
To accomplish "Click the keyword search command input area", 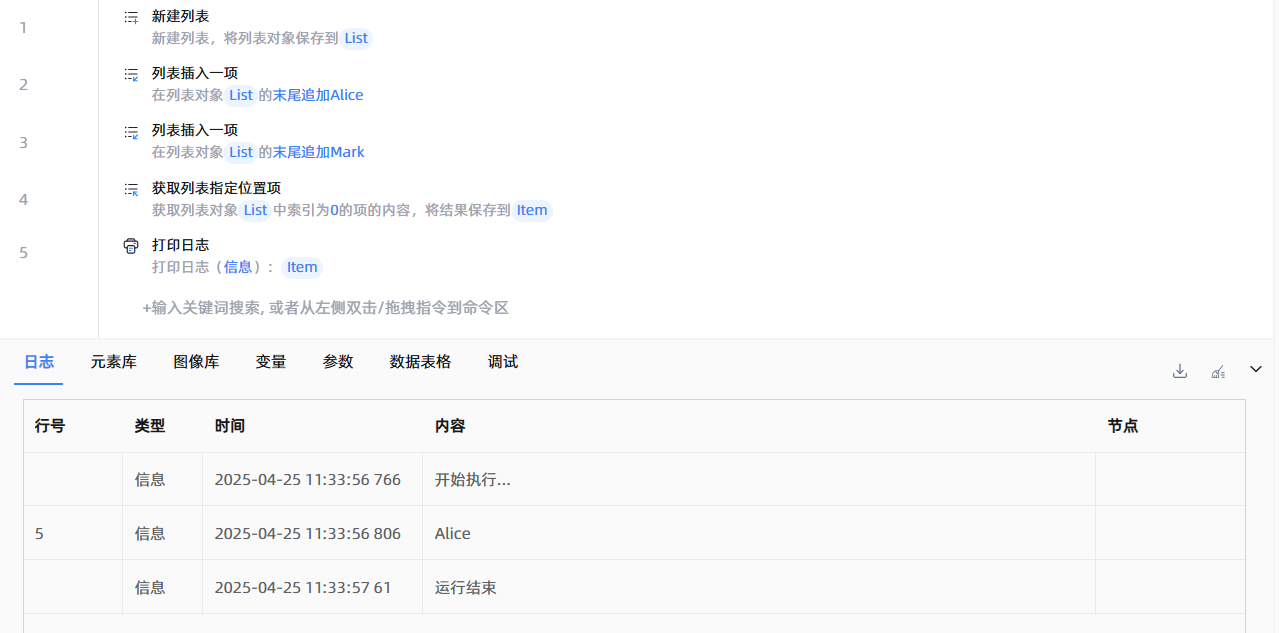I will pyautogui.click(x=326, y=308).
